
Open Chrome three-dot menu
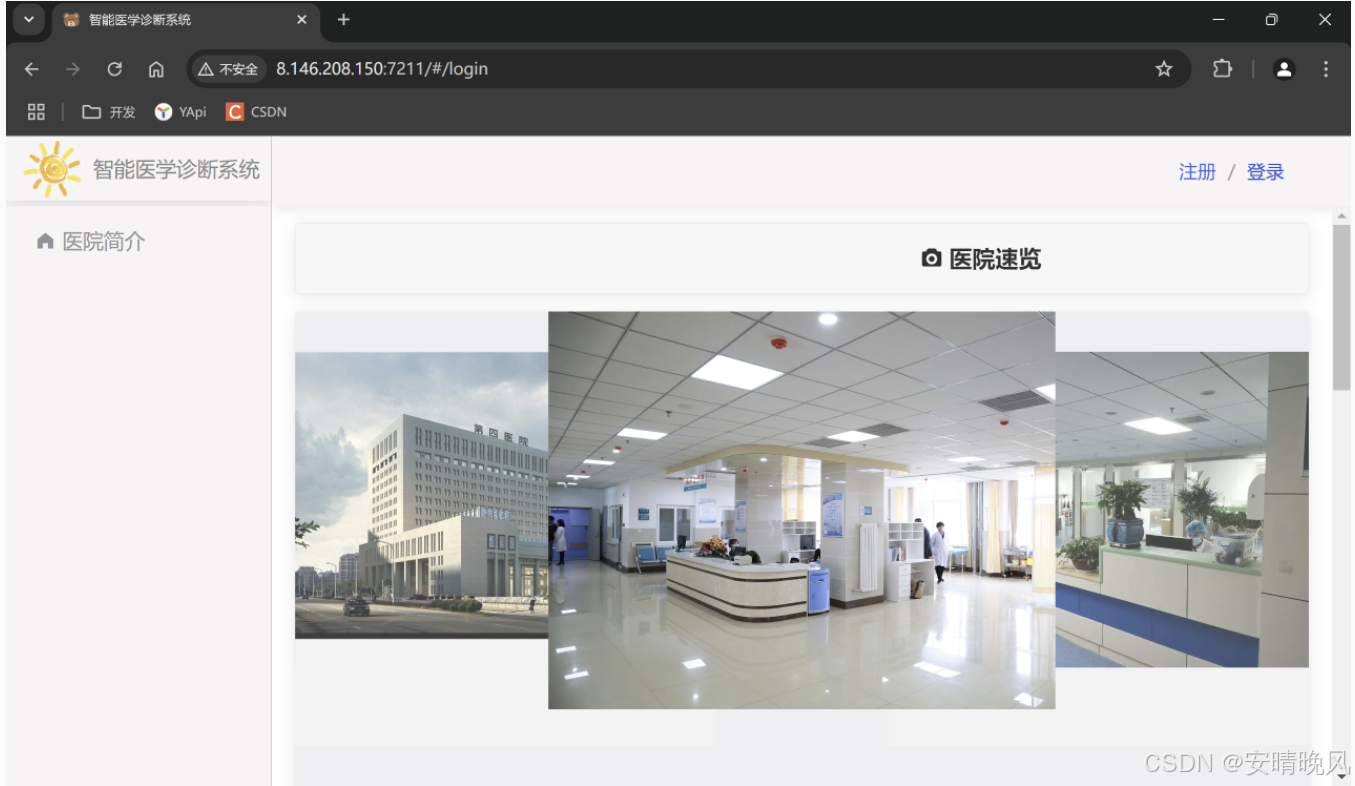1326,69
